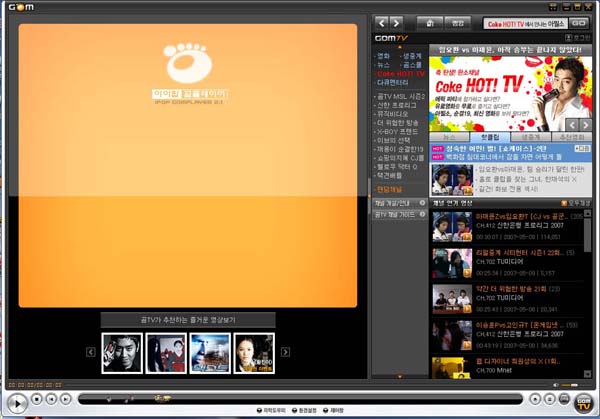
Task: Go forward in the GOM TV browser
Action: coord(396,23)
